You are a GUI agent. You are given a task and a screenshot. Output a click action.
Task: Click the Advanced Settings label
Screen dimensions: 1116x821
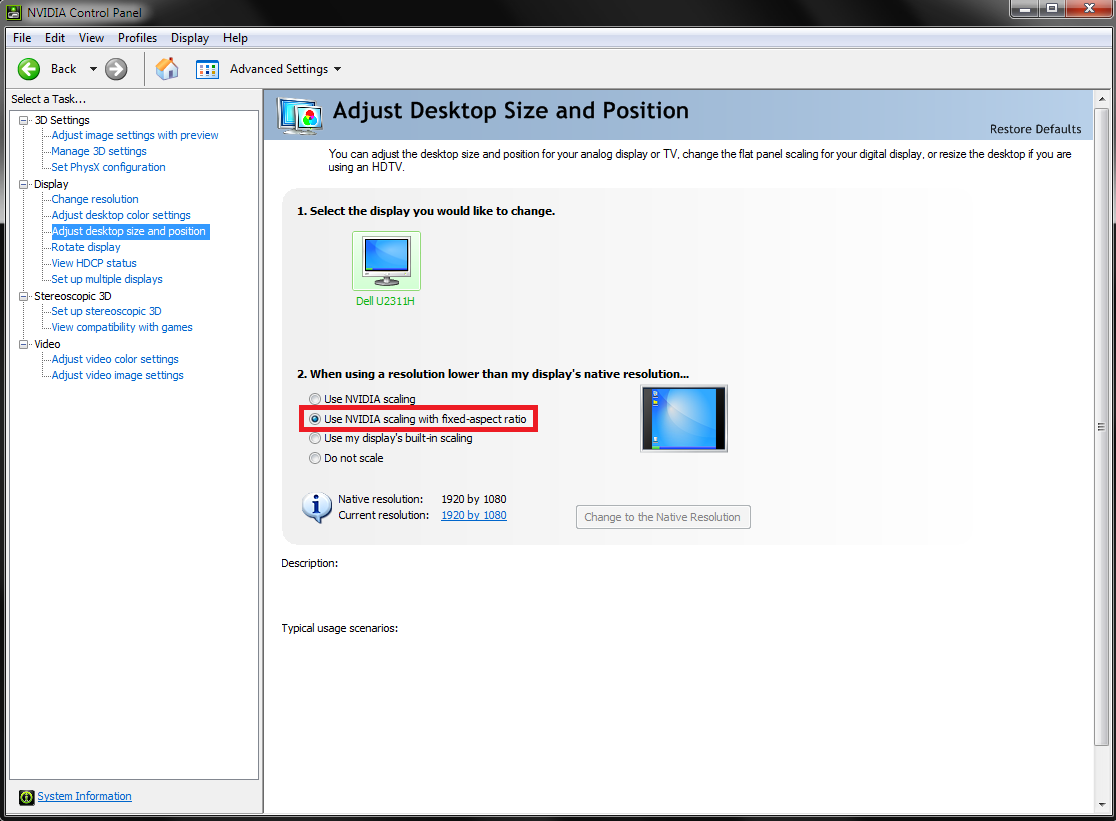coord(279,69)
